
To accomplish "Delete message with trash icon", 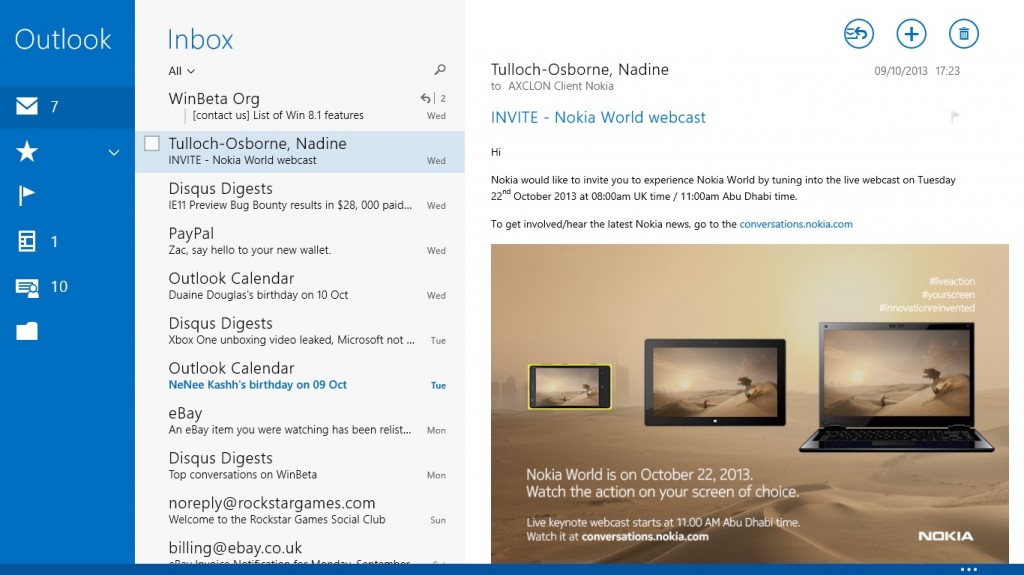I will coord(964,34).
